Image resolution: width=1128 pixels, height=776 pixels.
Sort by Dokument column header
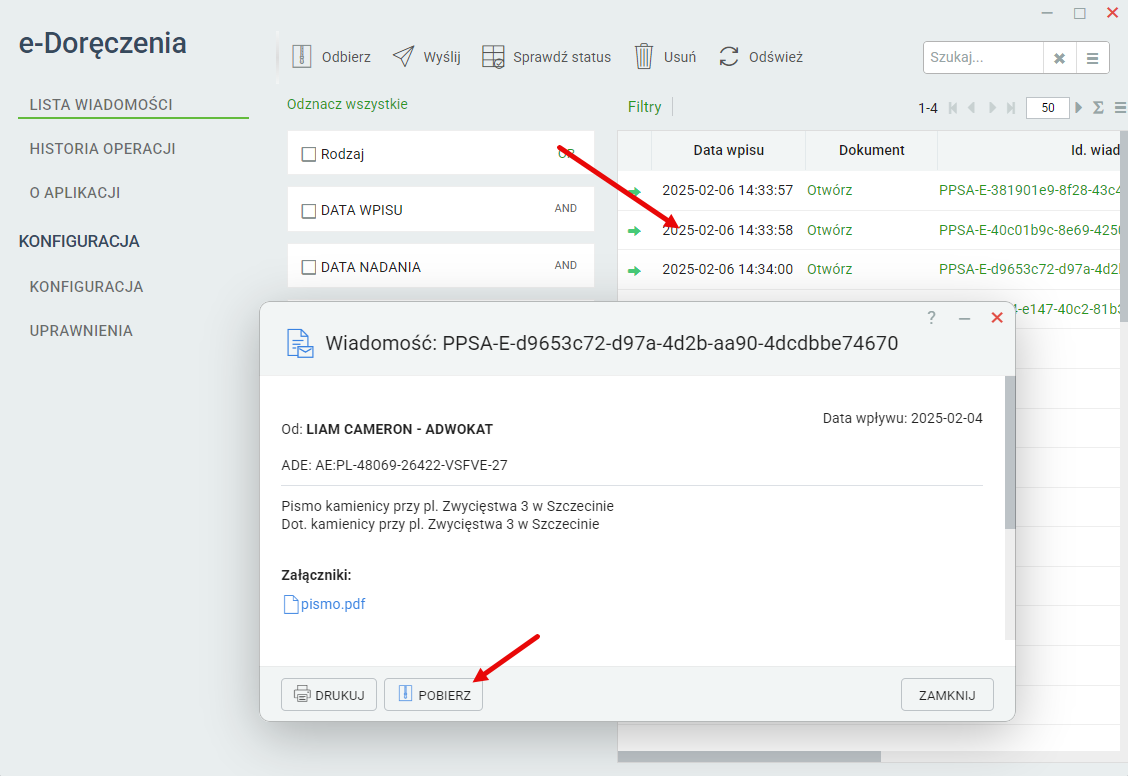tap(872, 150)
